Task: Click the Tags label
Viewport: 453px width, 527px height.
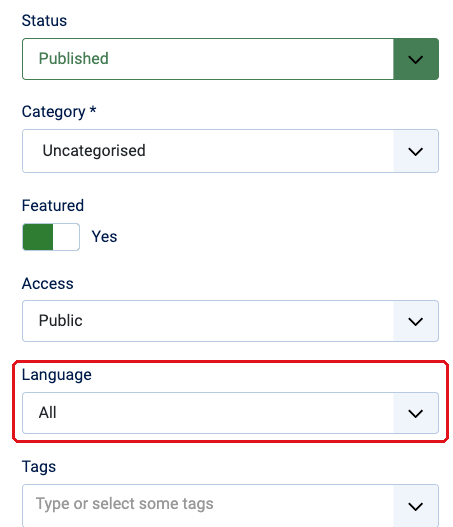Action: 39,467
